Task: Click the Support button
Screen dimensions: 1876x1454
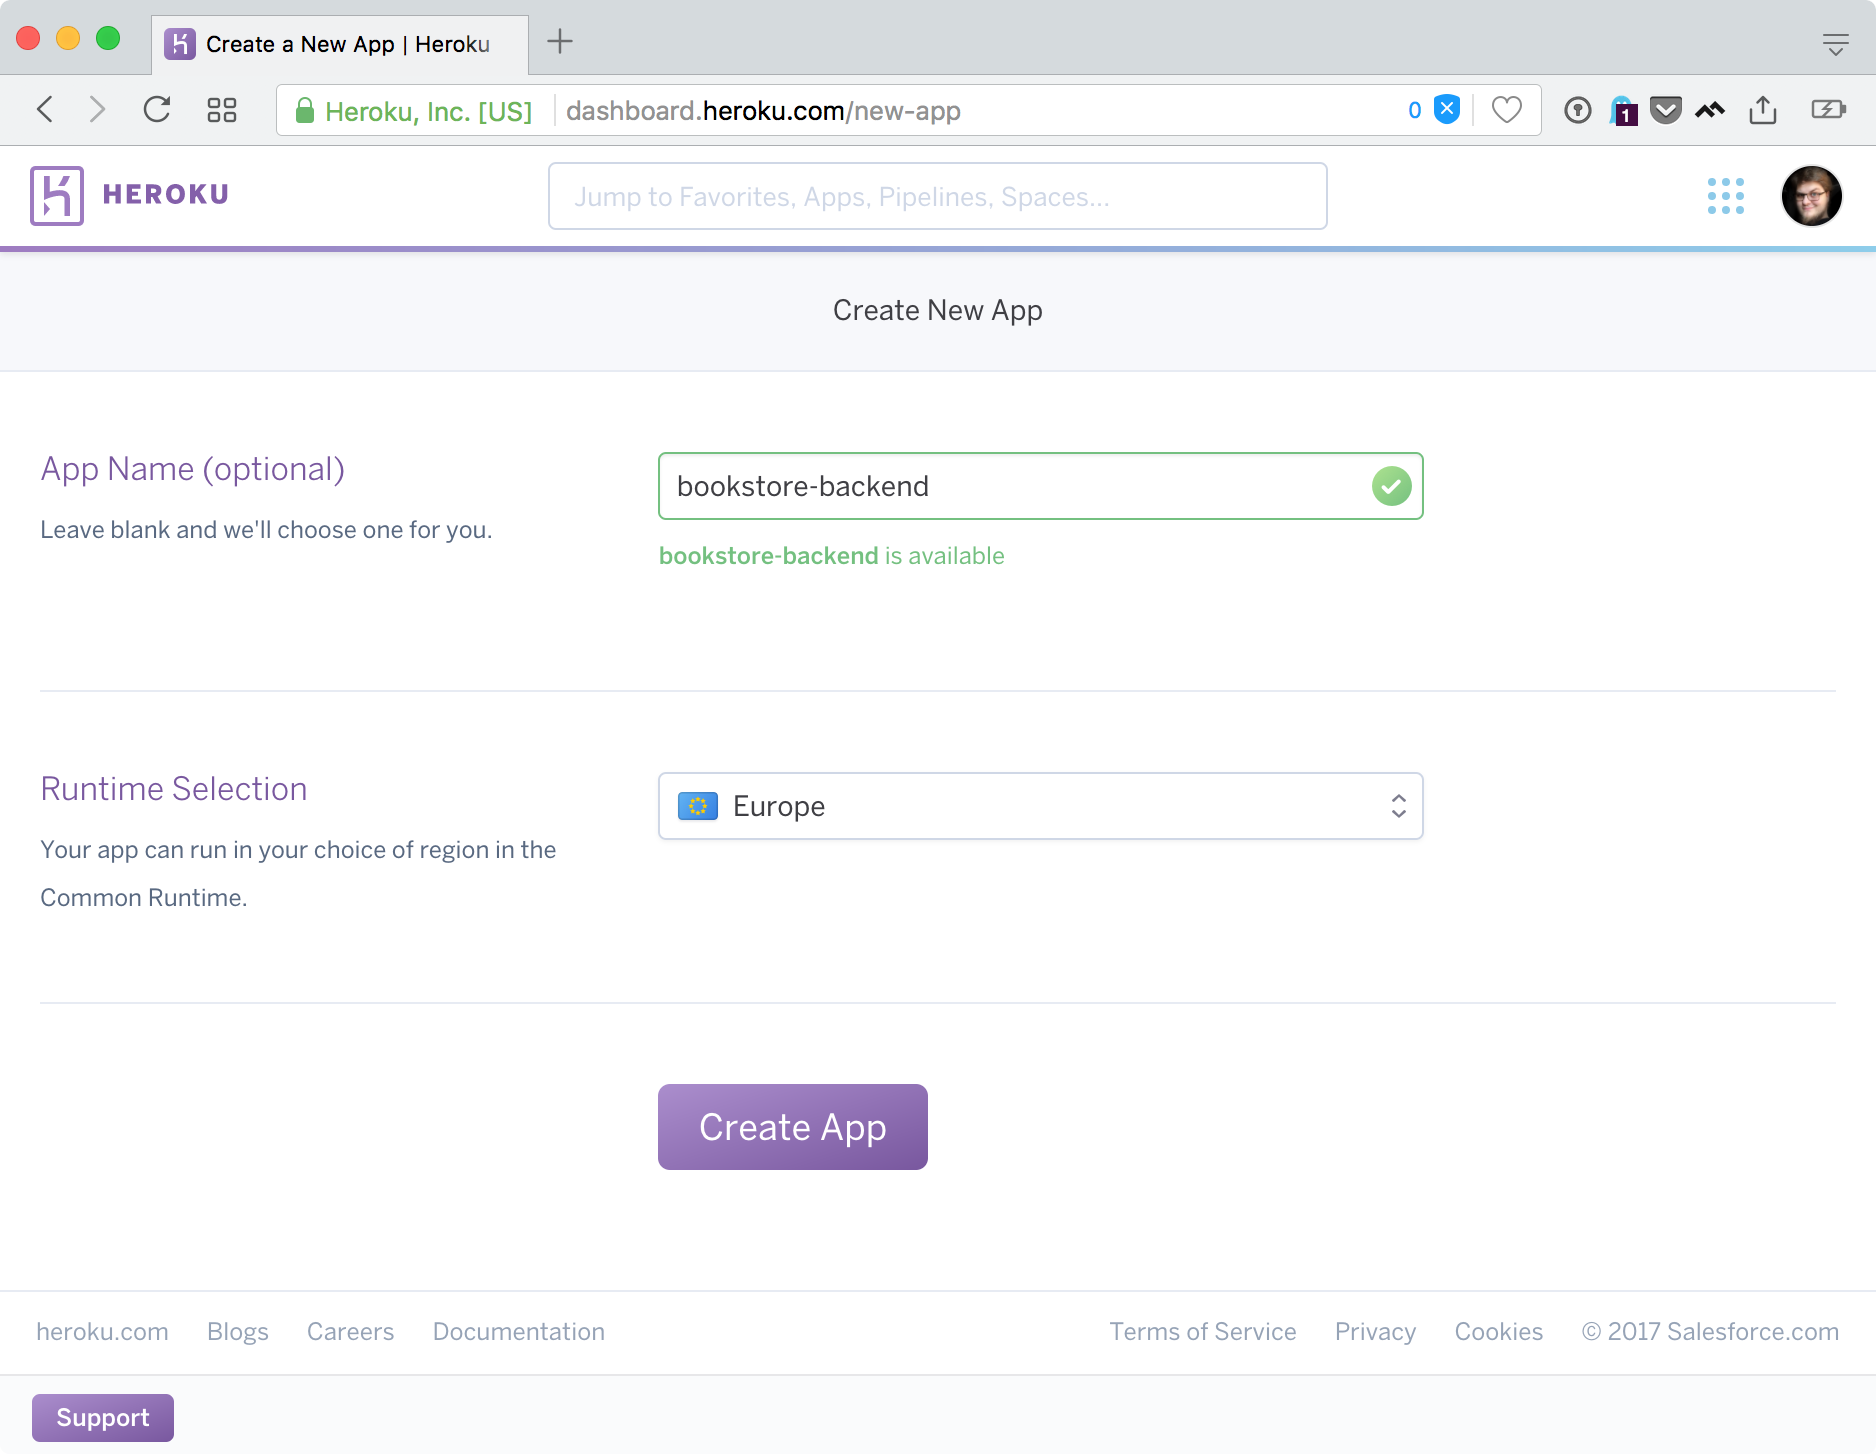Action: 103,1418
